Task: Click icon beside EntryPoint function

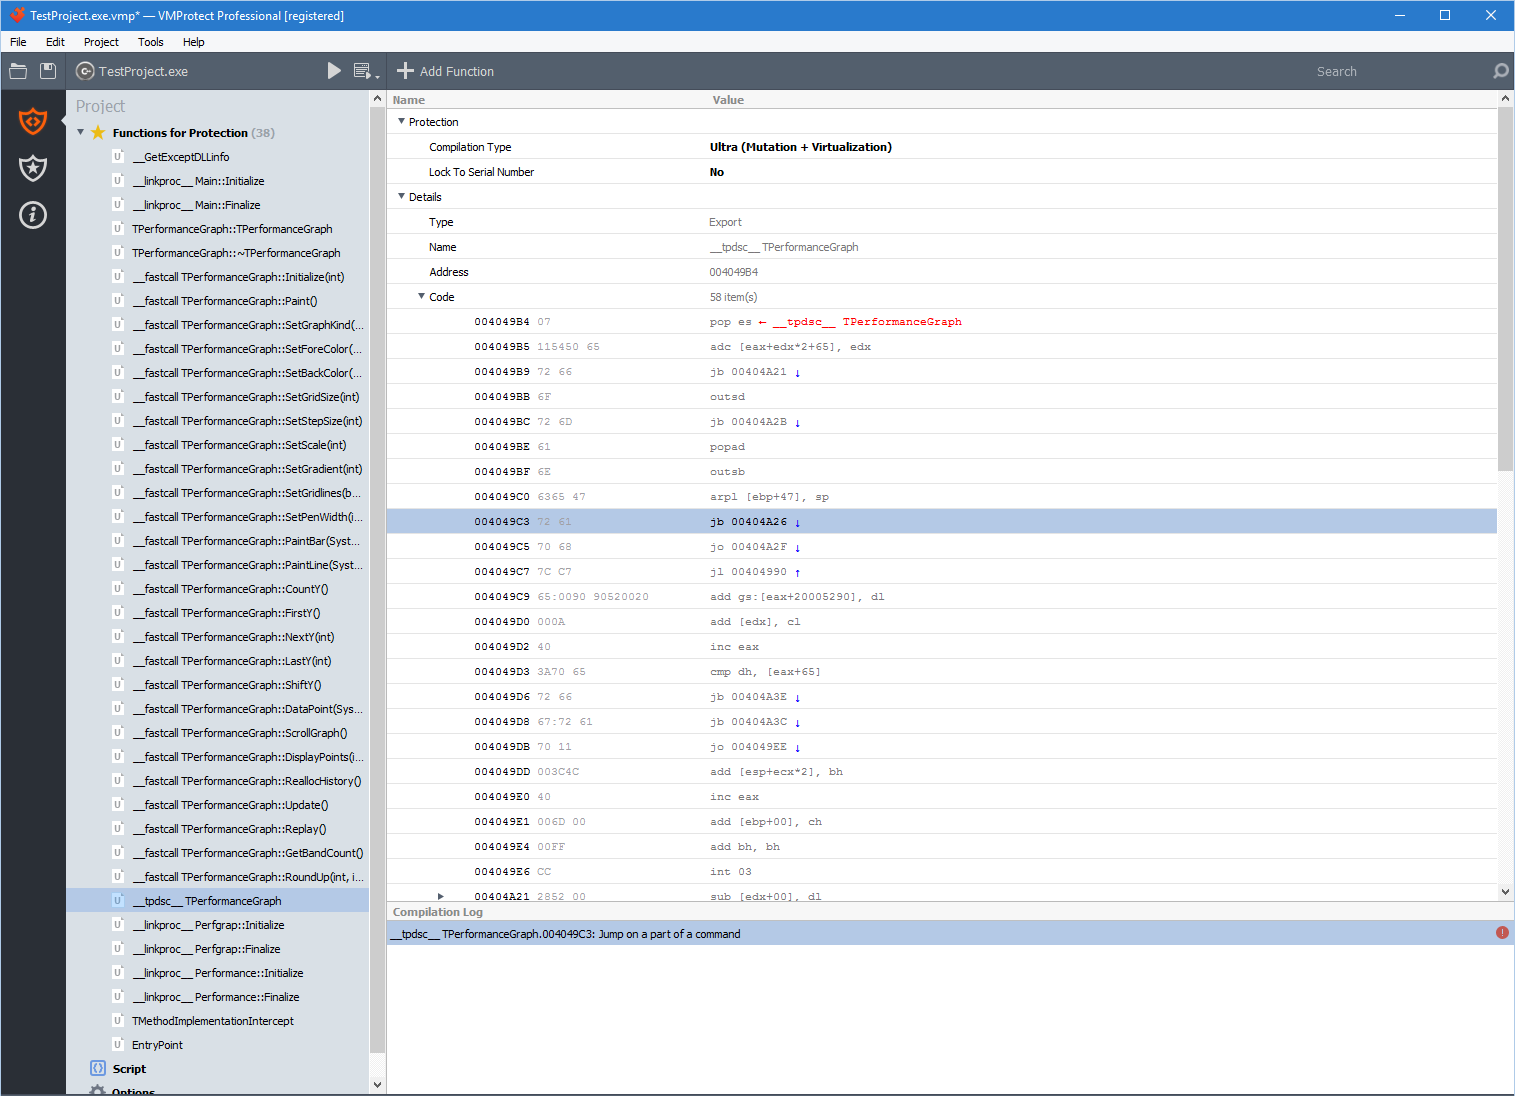Action: [118, 1045]
